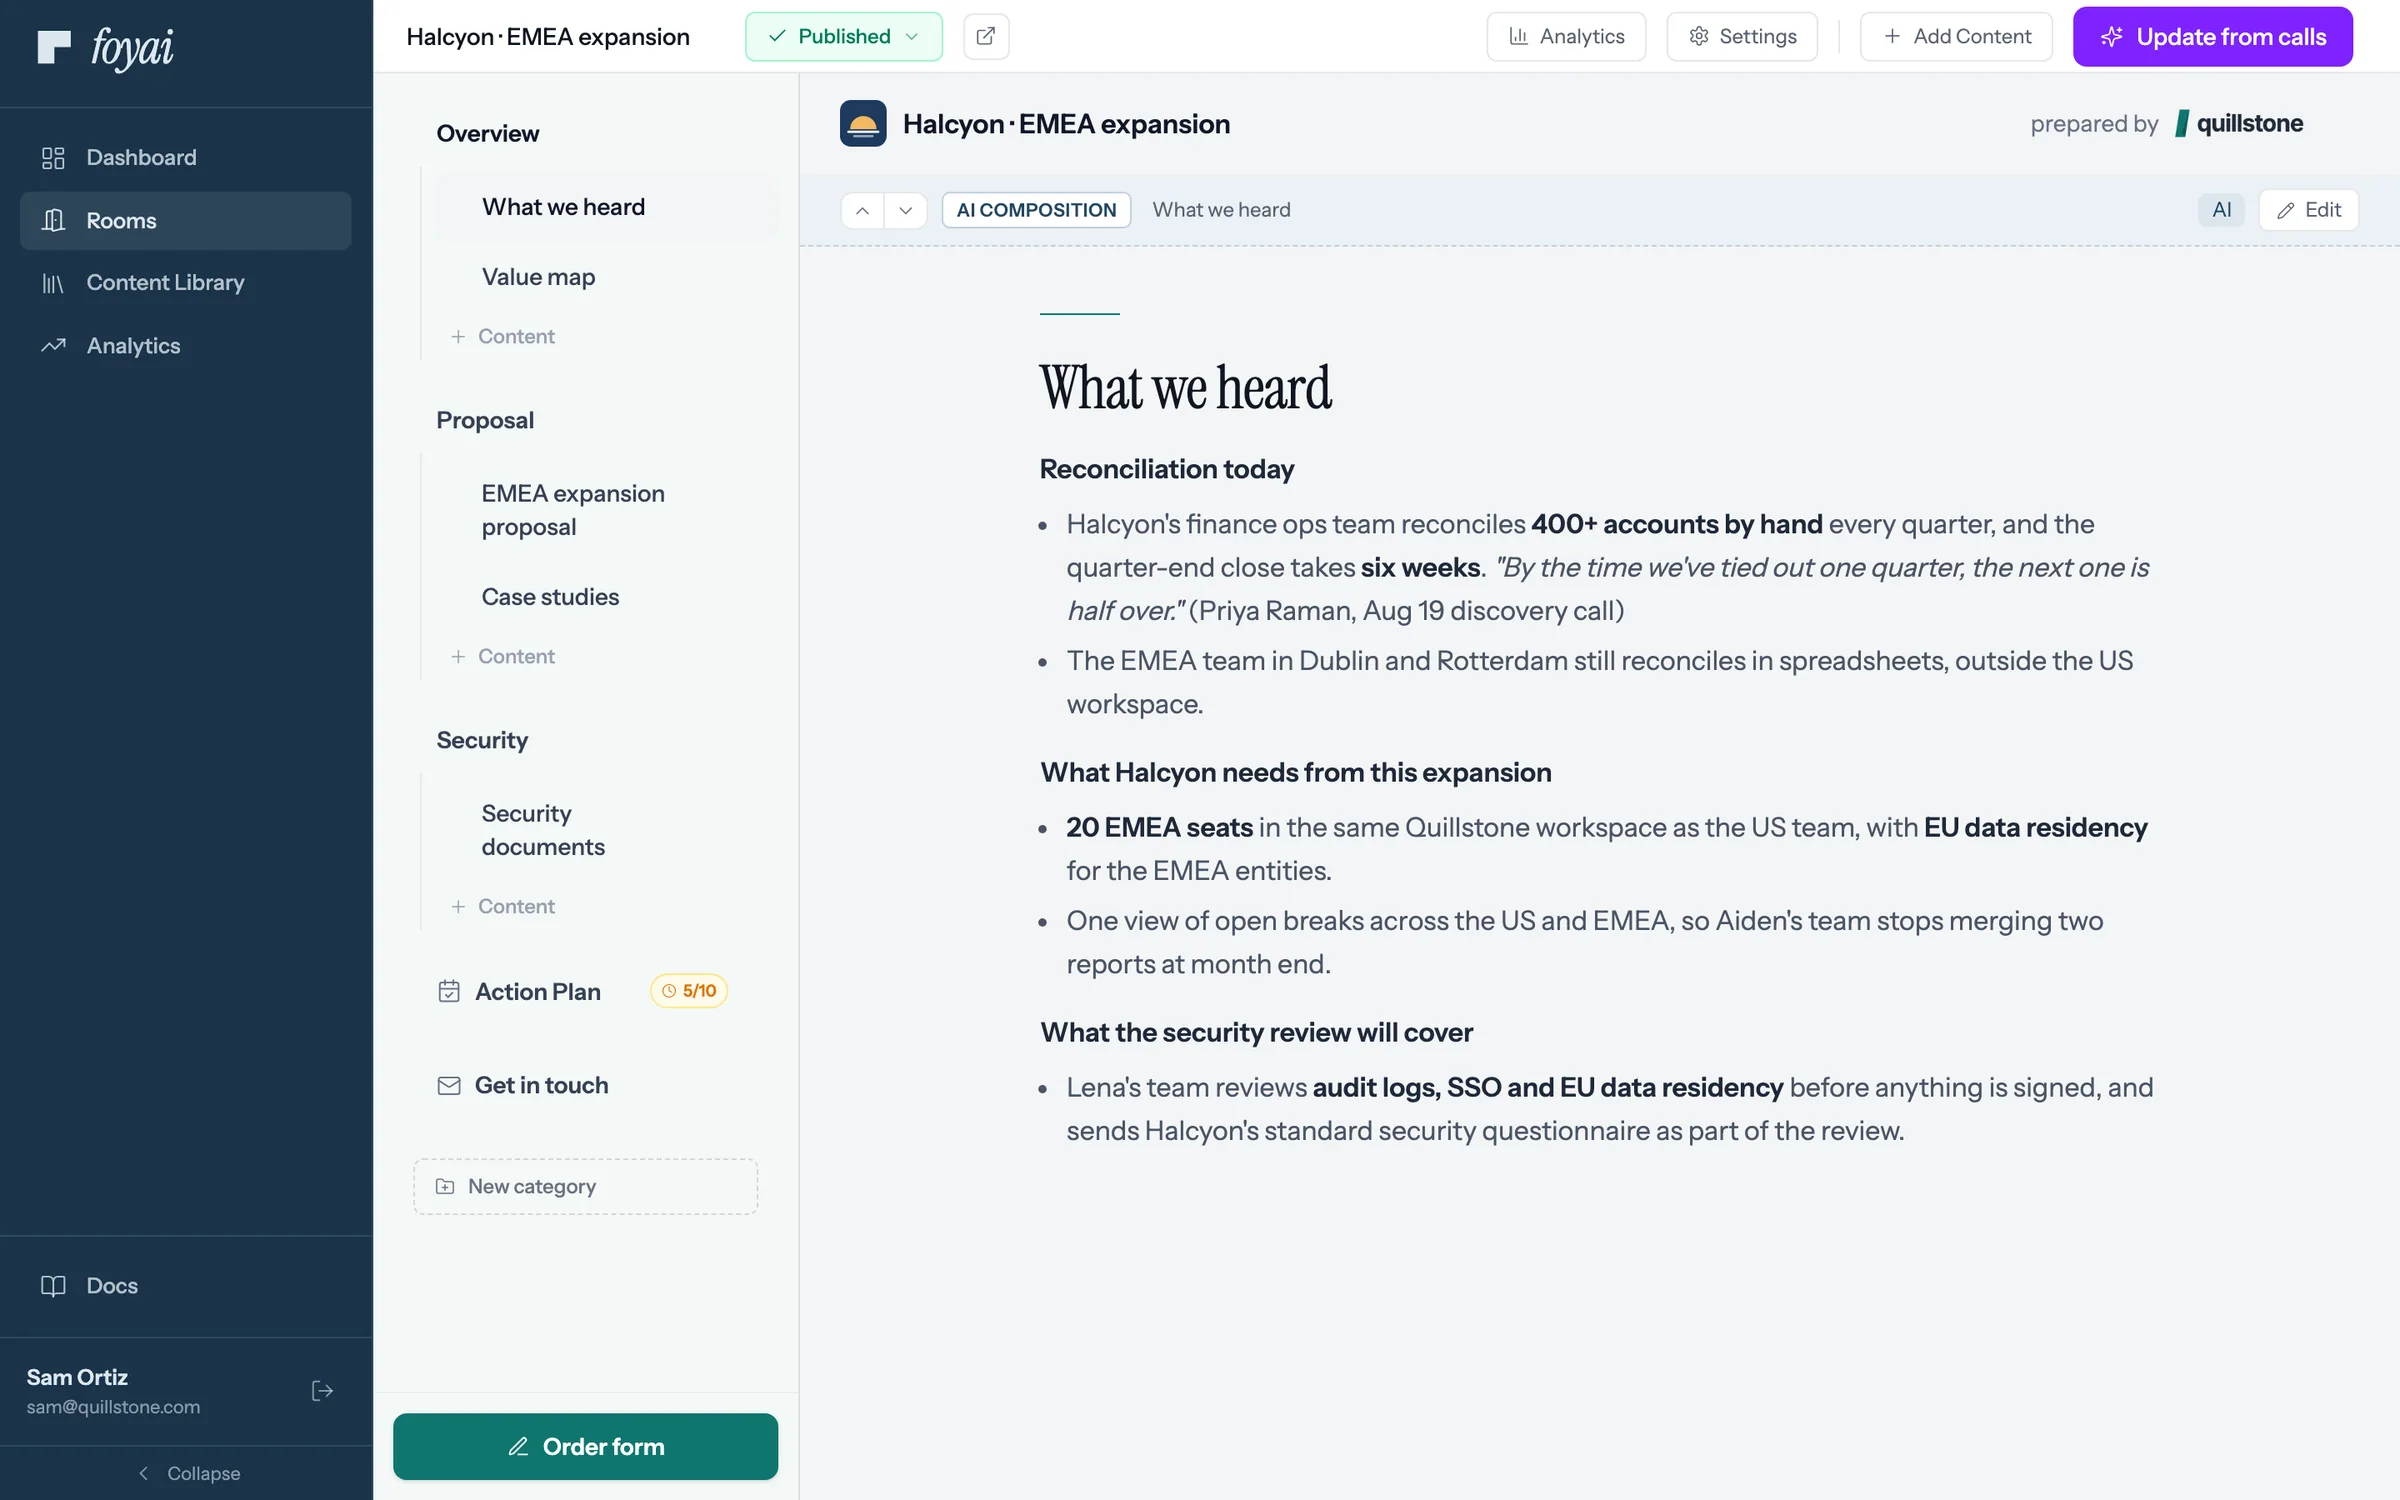This screenshot has height=1500, width=2400.
Task: Click the Security category heading
Action: pyautogui.click(x=482, y=740)
